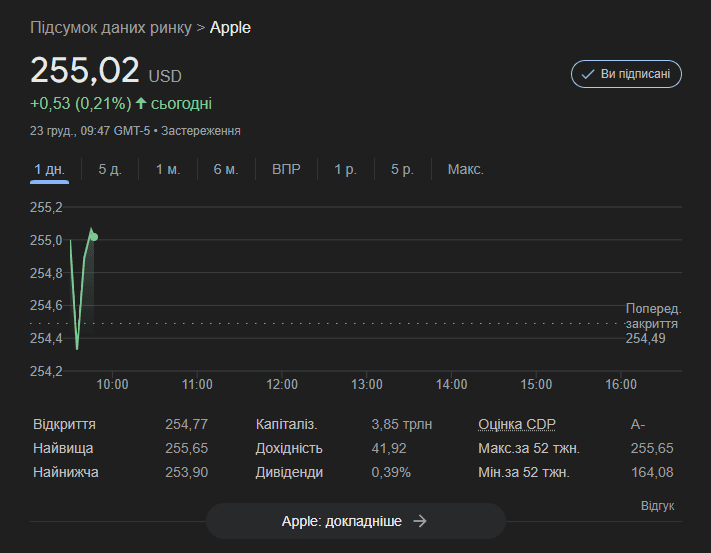Show the 6 м. price history
The width and height of the screenshot is (711, 553).
click(x=226, y=170)
